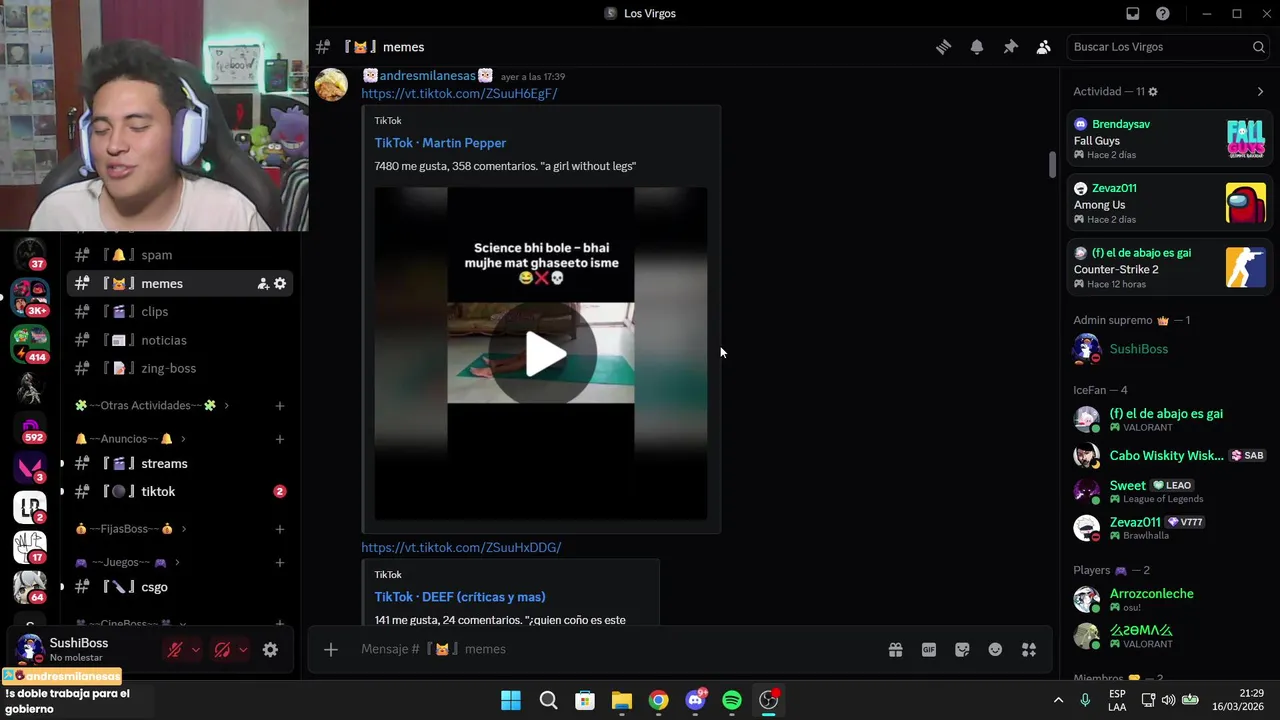Open server with 414 badge

tap(29, 344)
